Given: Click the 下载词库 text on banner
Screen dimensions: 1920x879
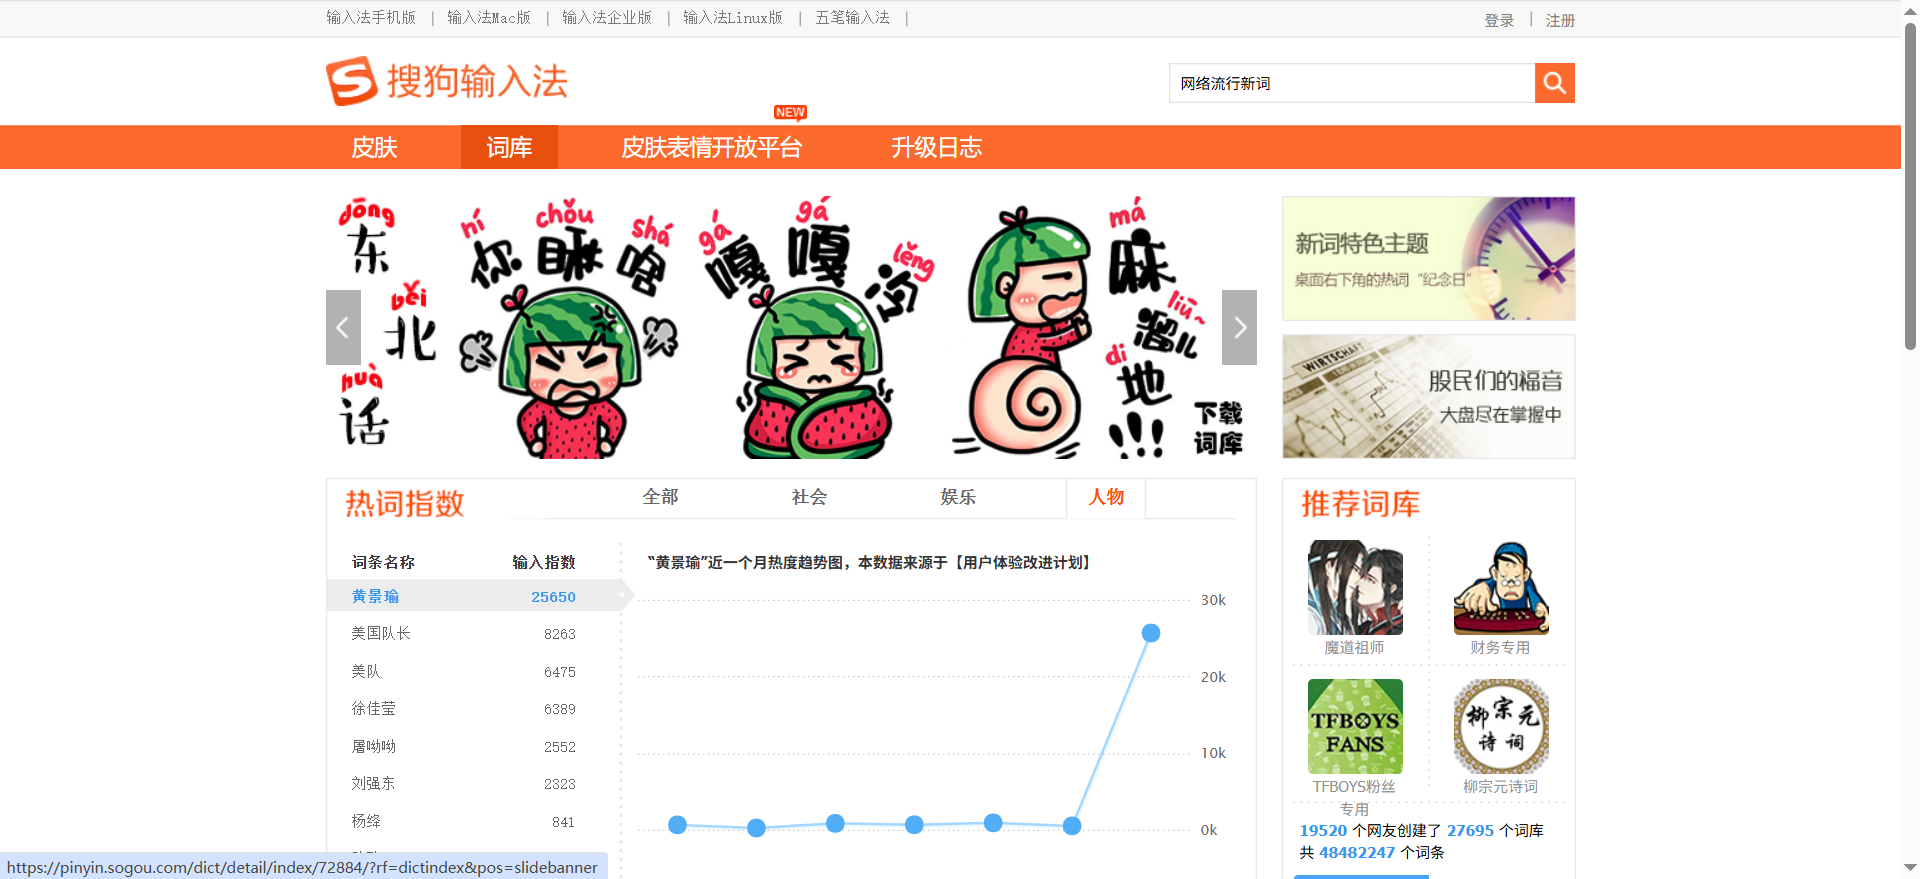Looking at the screenshot, I should tap(1217, 428).
